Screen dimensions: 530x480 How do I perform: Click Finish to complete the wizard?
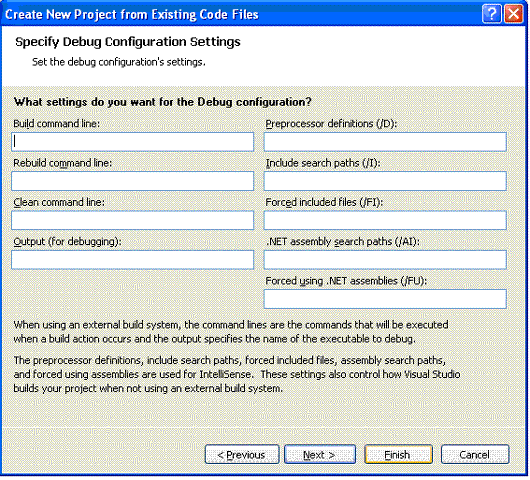point(398,454)
